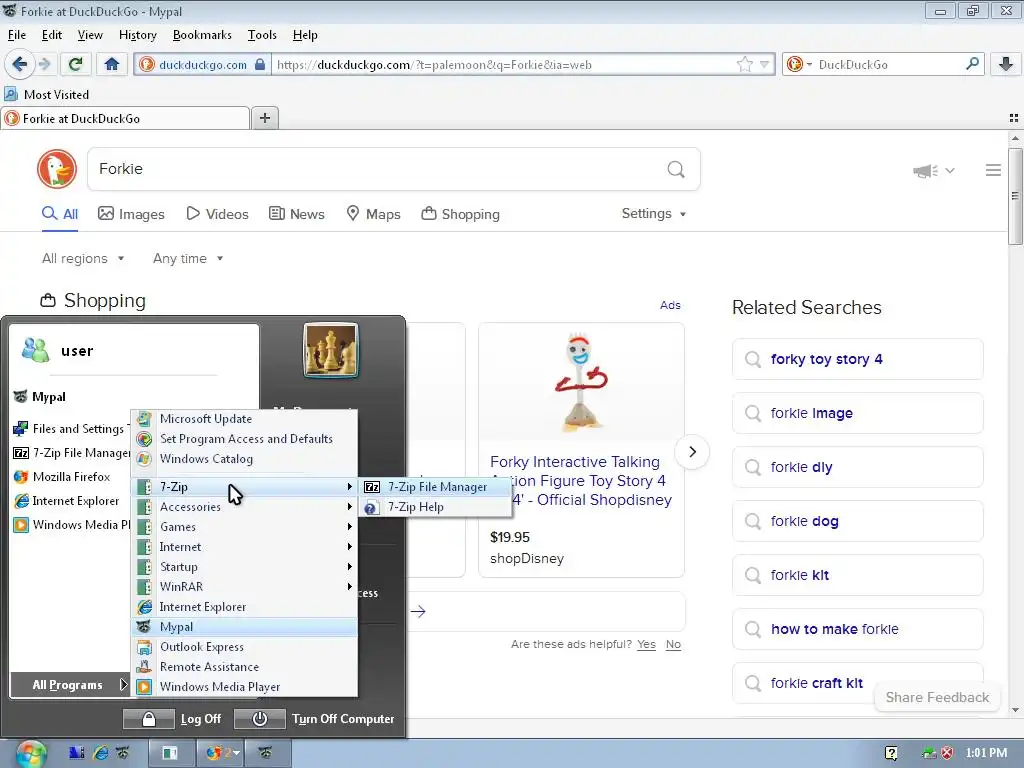
Task: Click the chess user picture in Start menu
Action: (330, 350)
